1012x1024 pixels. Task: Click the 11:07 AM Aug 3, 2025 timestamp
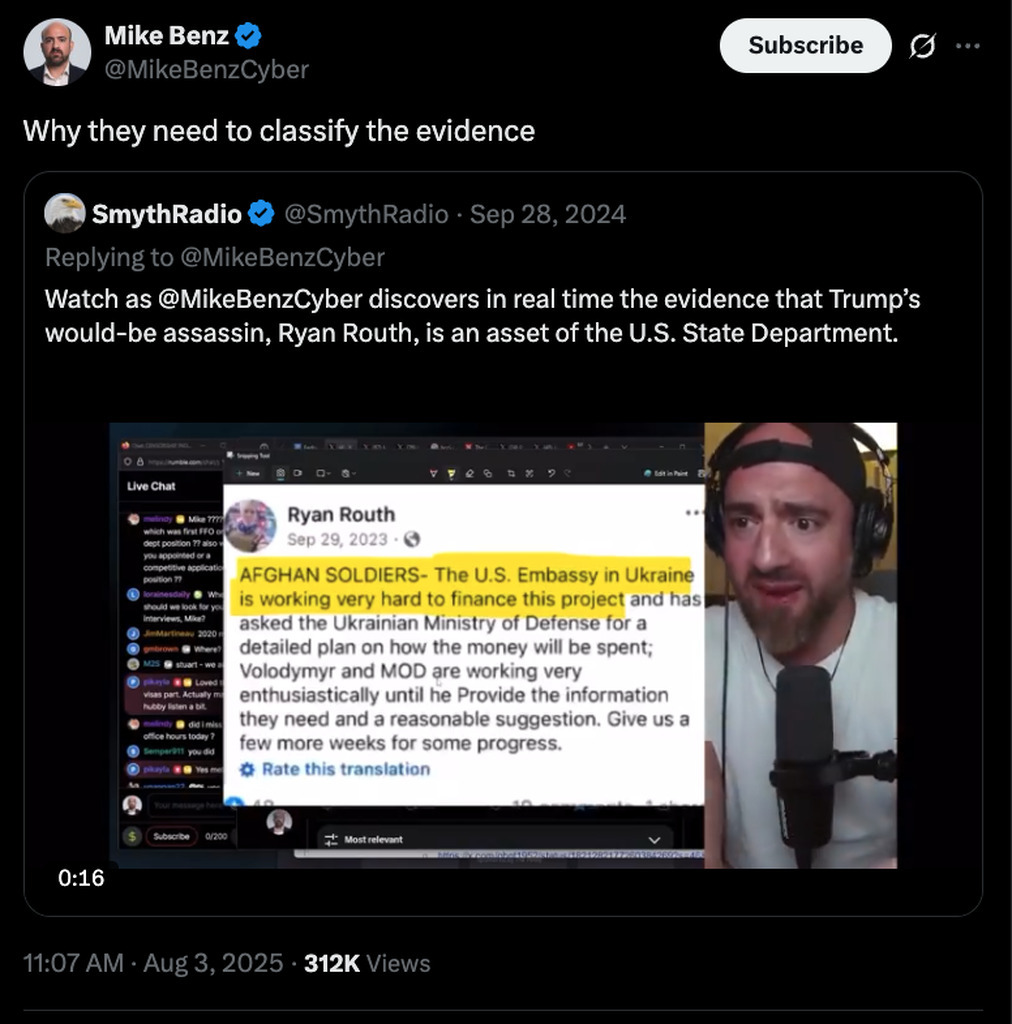(153, 963)
